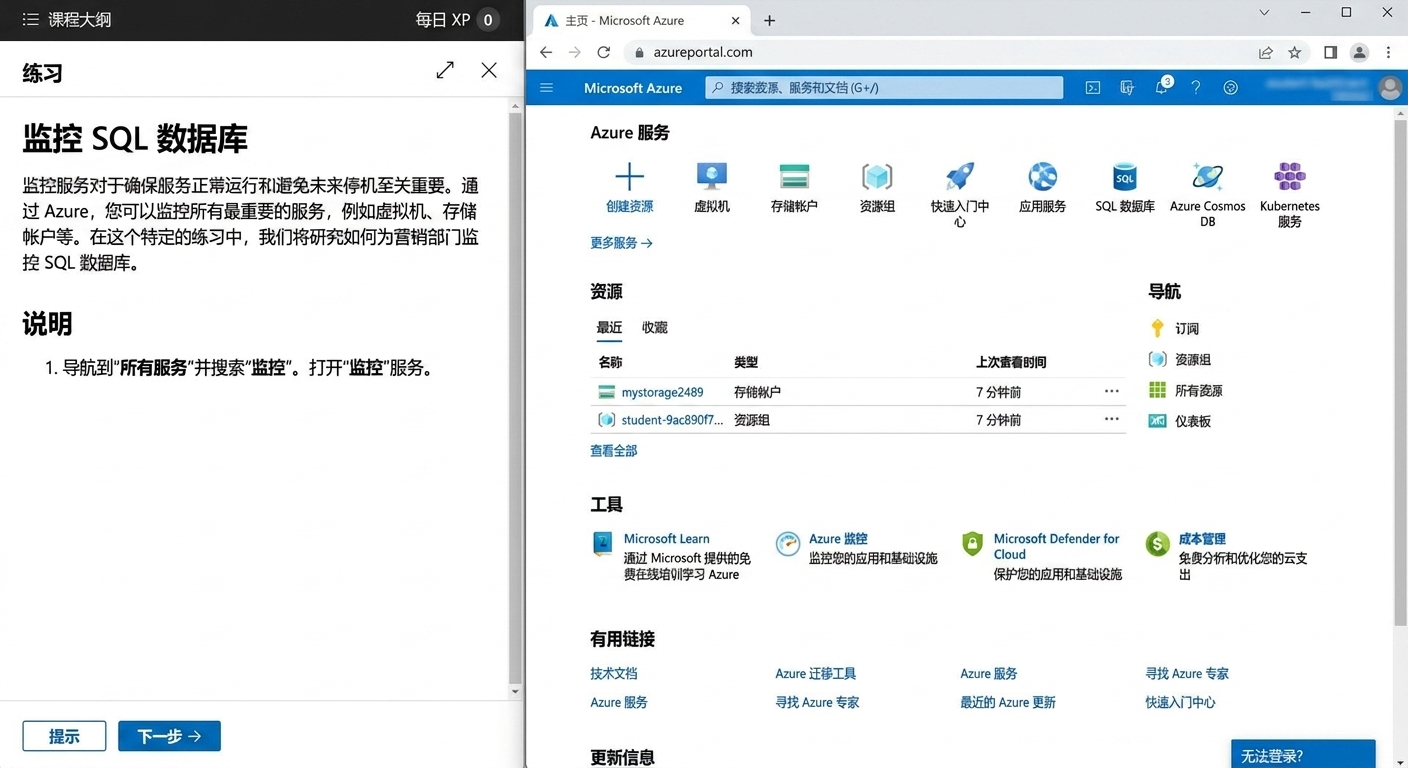The image size is (1408, 768).
Task: Click the 每日 XP counter
Action: [x=457, y=19]
